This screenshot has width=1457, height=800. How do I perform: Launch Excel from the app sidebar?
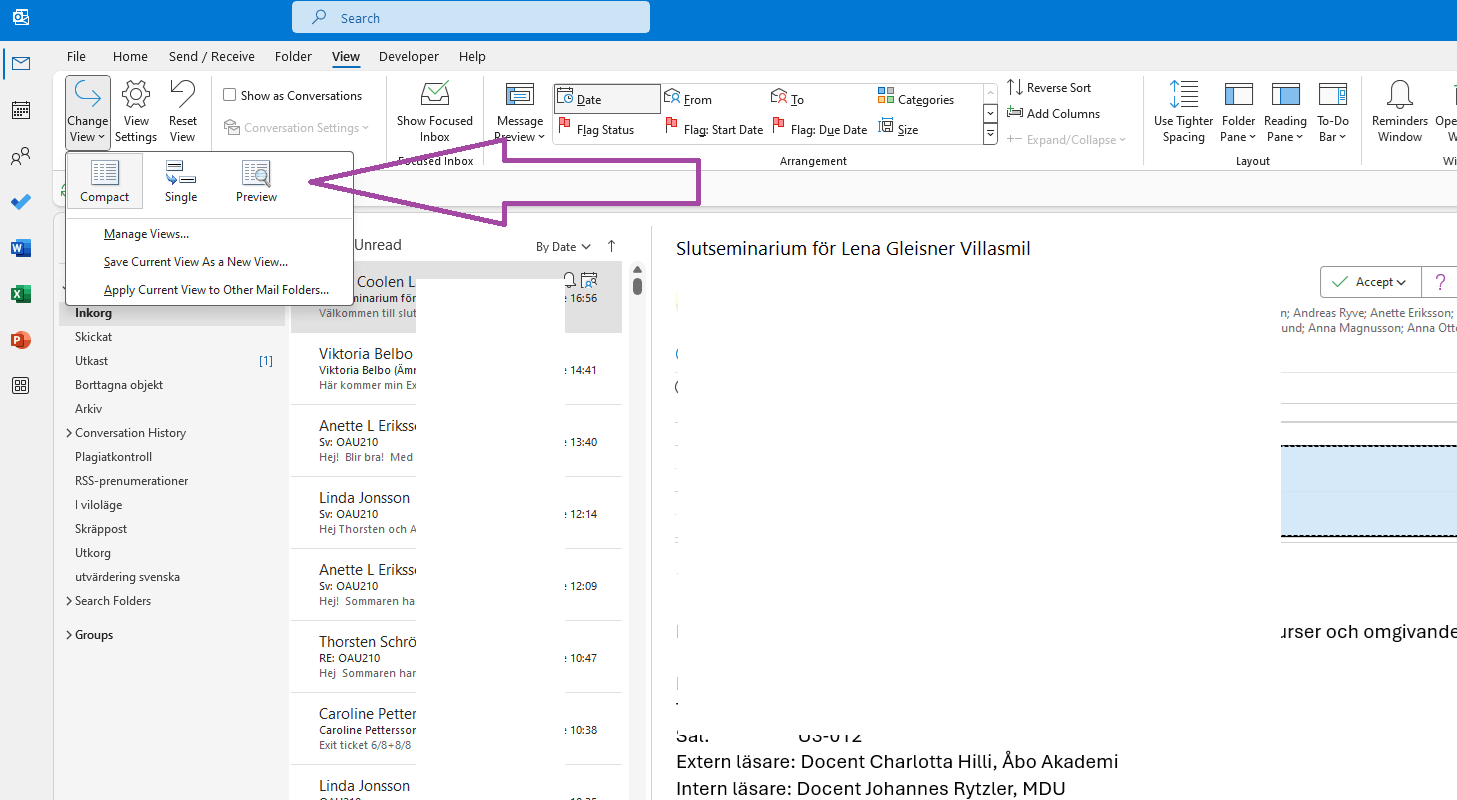click(21, 294)
